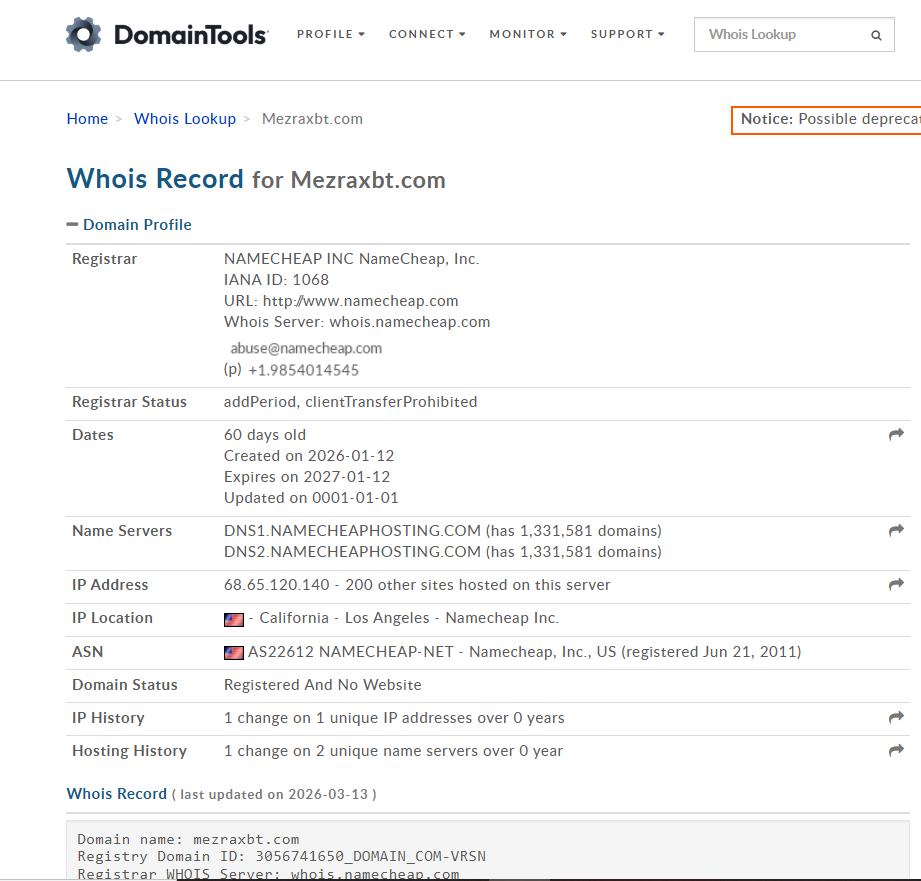
Task: Click the Whois Lookup search field
Action: 780,35
